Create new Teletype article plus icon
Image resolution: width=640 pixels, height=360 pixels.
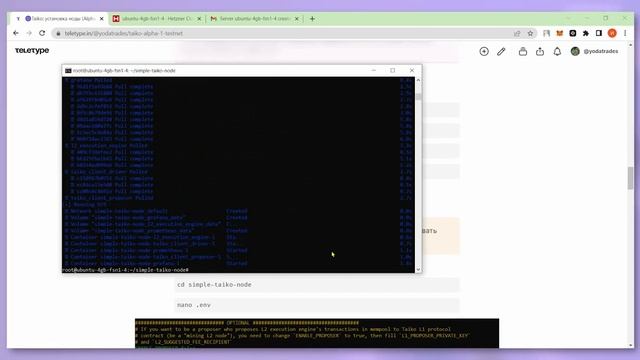click(484, 51)
